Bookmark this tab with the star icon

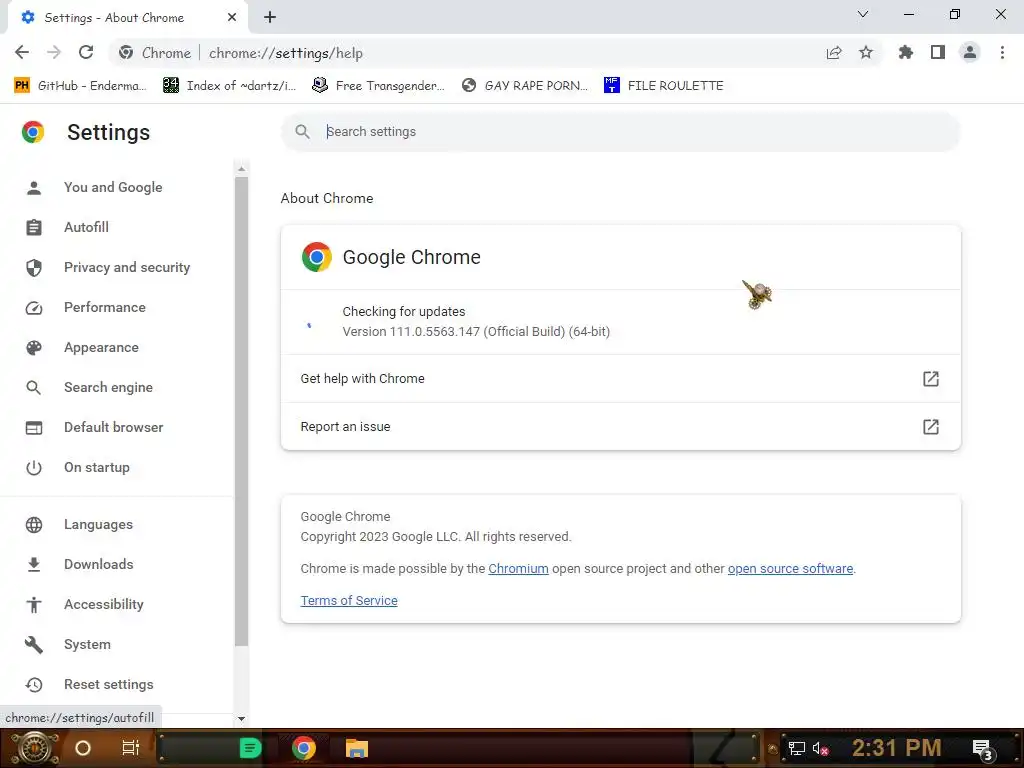pyautogui.click(x=866, y=52)
